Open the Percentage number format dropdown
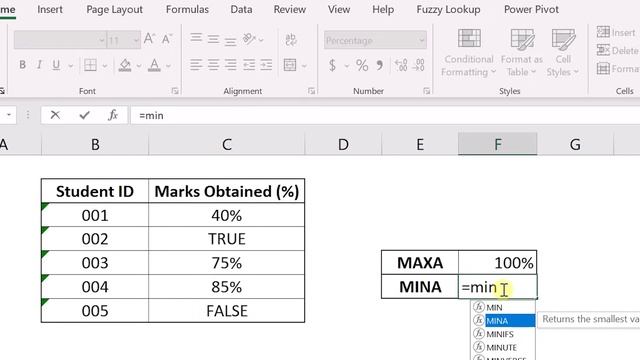 tap(375, 40)
